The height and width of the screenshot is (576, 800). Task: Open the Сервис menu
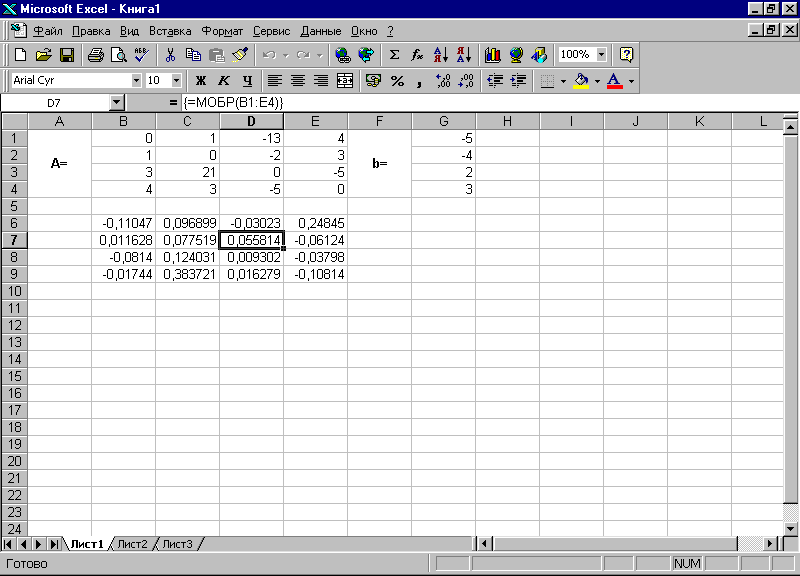point(271,31)
